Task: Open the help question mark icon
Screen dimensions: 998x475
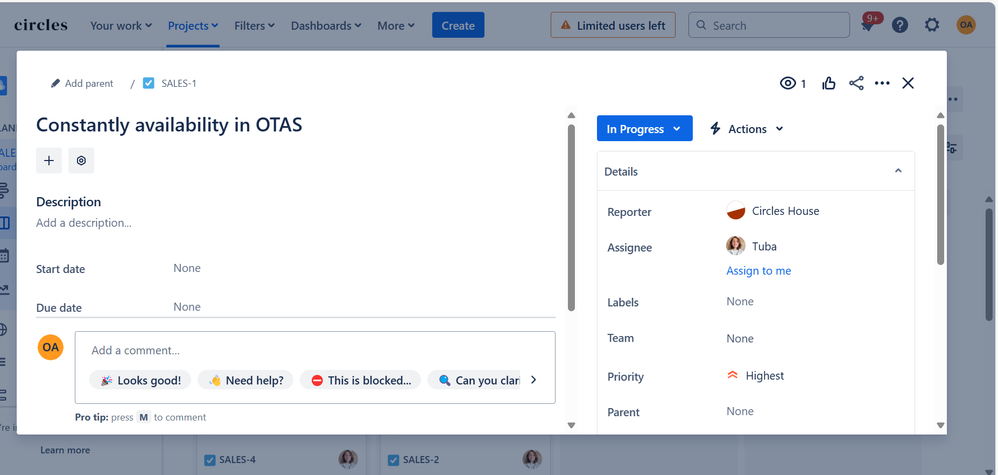Action: (x=899, y=25)
